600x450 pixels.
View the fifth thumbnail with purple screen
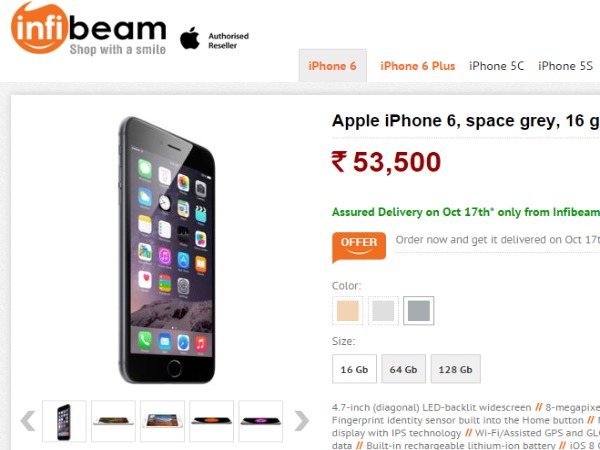(261, 421)
